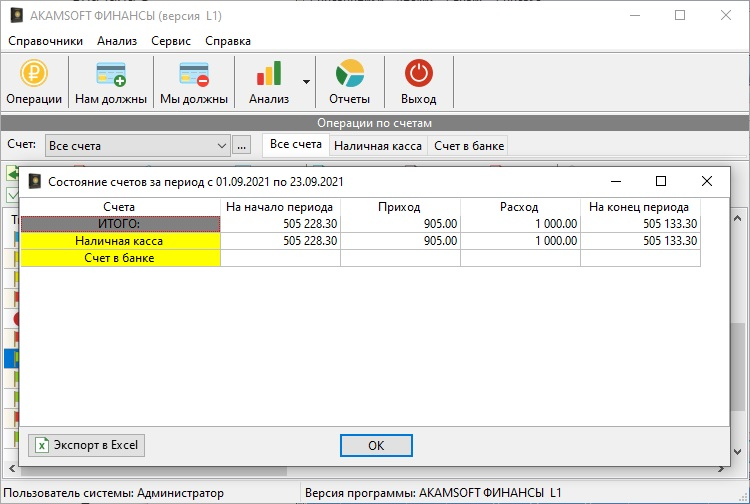Open the Отчеты pie chart icon
This screenshot has height=504, width=750.
coord(350,74)
